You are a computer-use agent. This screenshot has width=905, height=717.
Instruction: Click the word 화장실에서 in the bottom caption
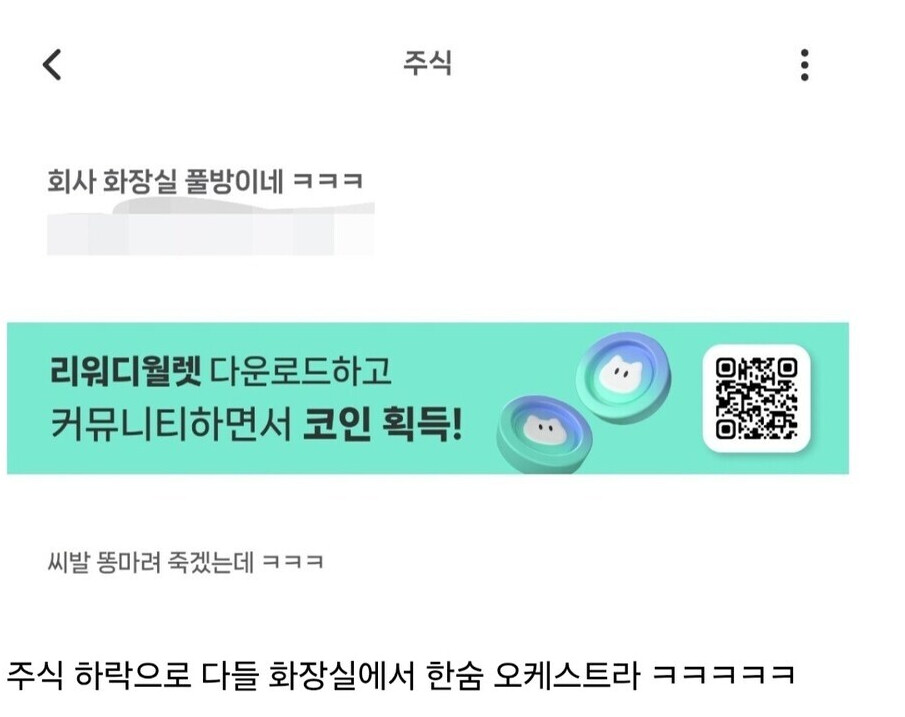[x=342, y=674]
